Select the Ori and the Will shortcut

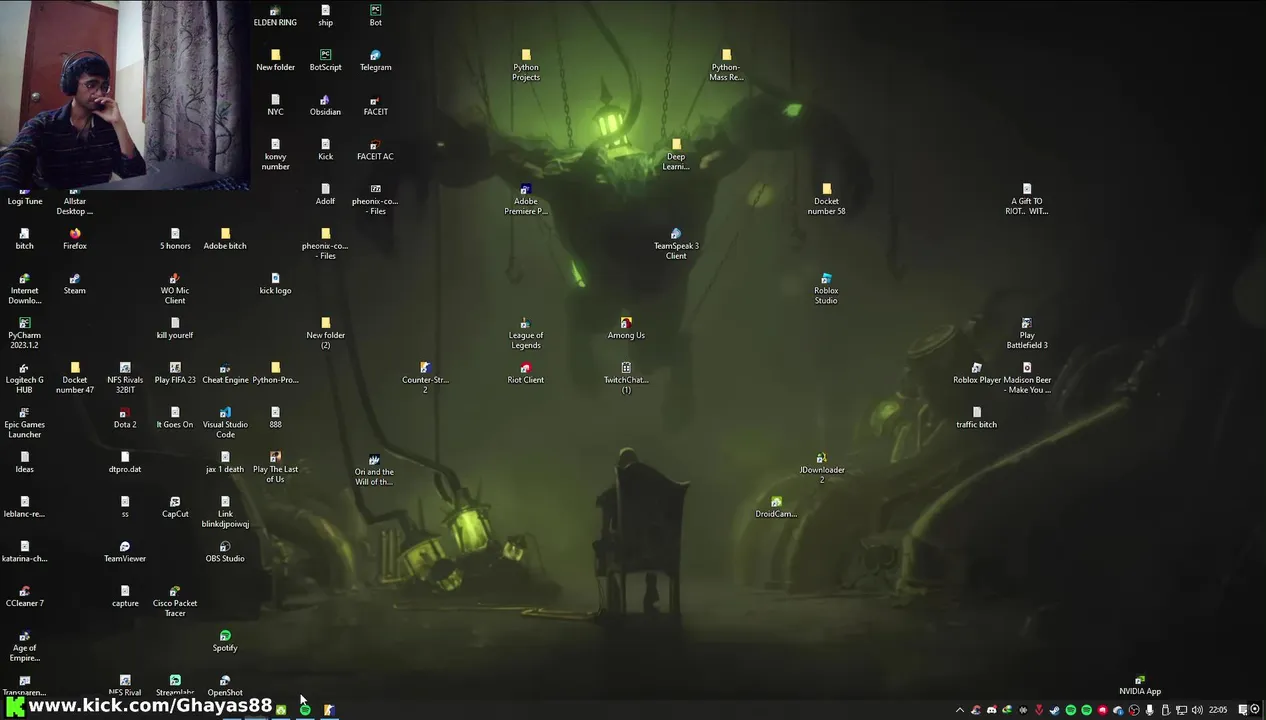374,469
